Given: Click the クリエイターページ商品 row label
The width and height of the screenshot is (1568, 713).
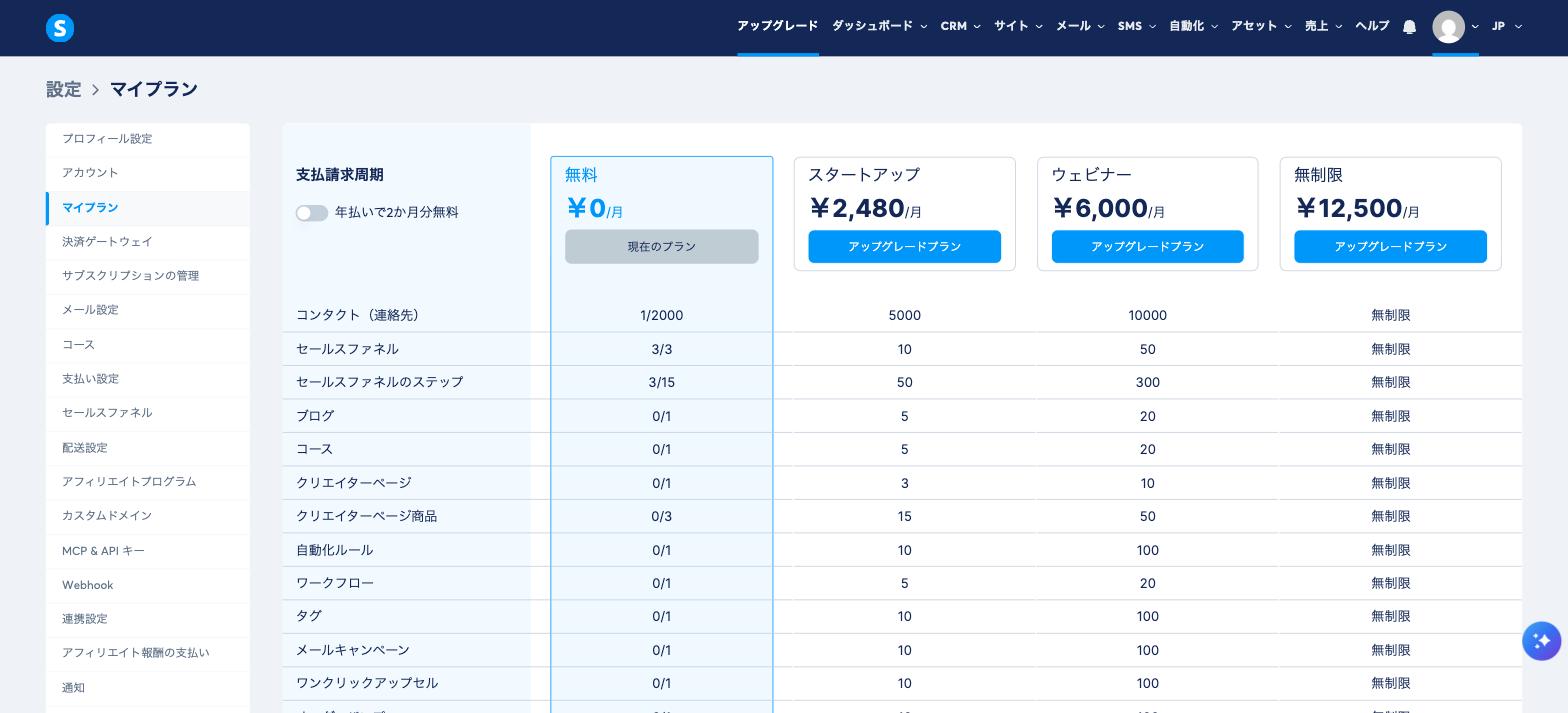Looking at the screenshot, I should click(366, 517).
